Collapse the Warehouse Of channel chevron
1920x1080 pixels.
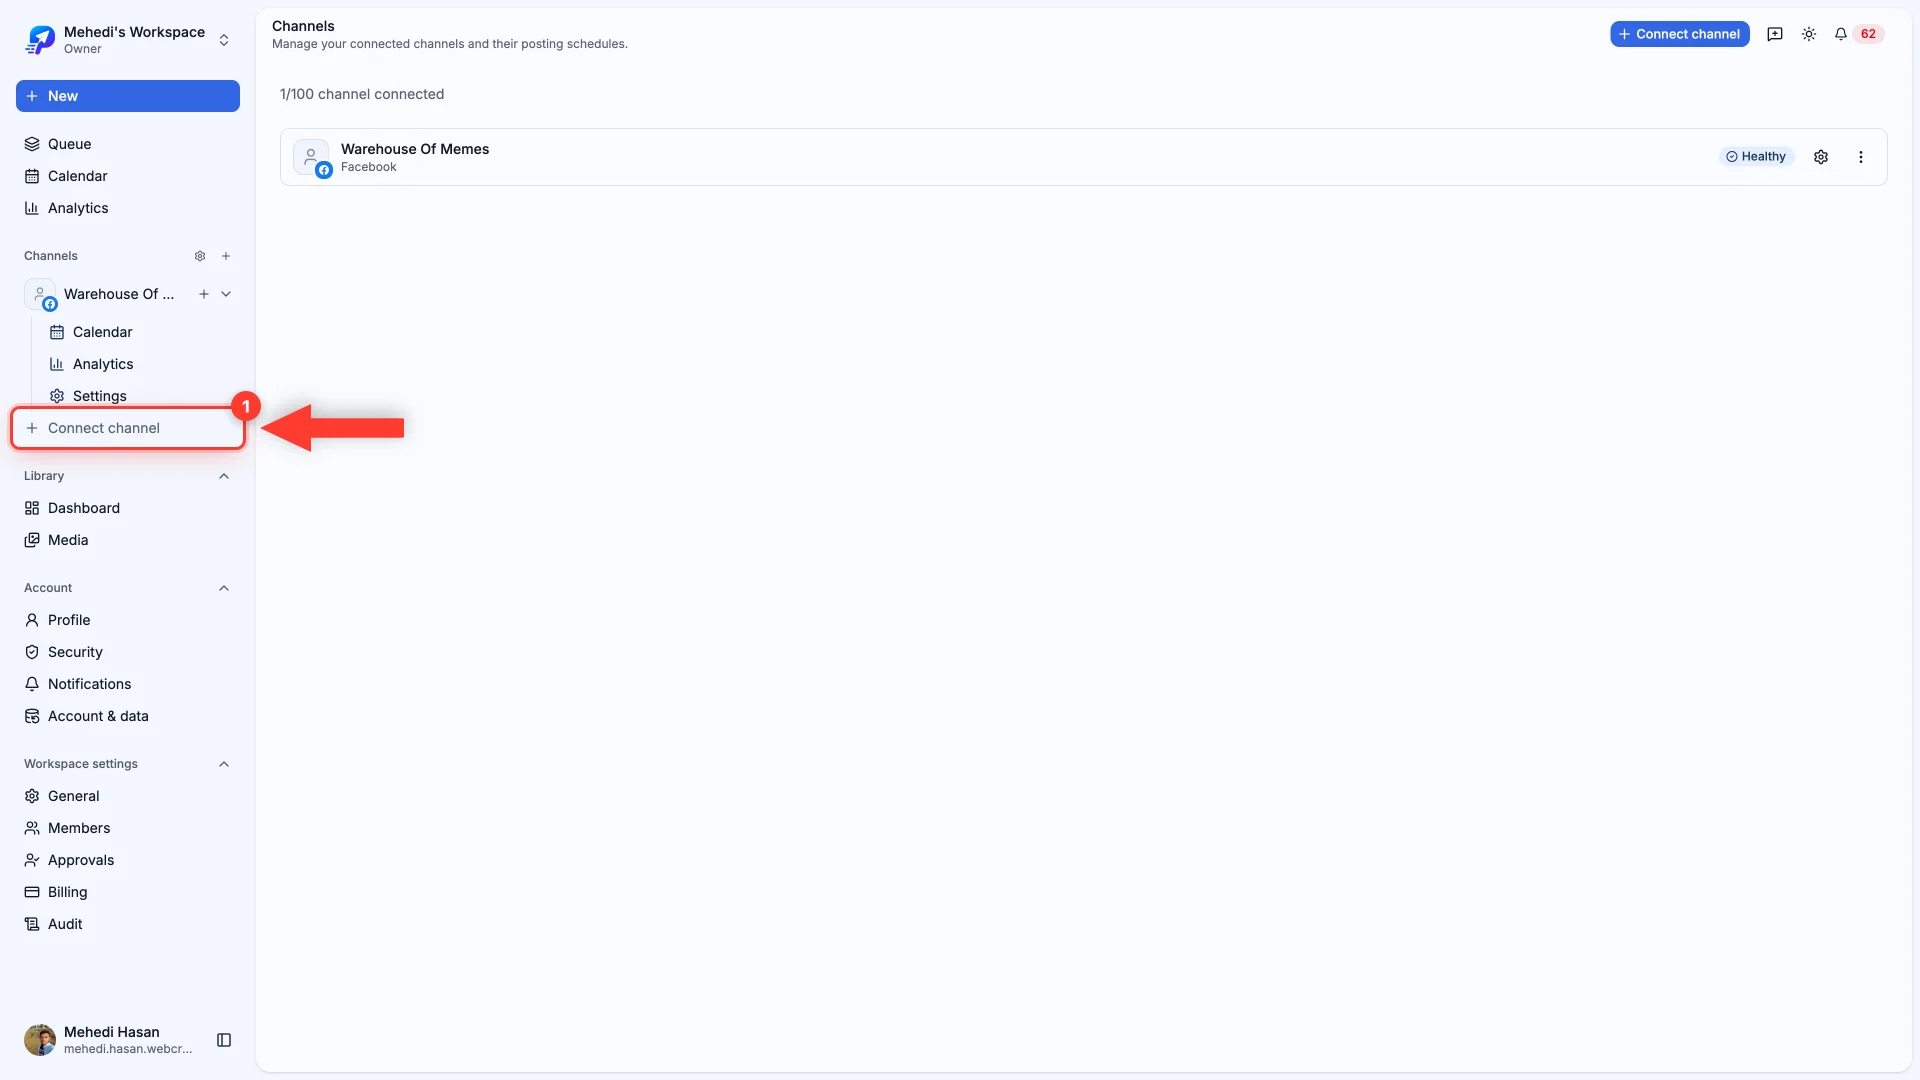(226, 294)
